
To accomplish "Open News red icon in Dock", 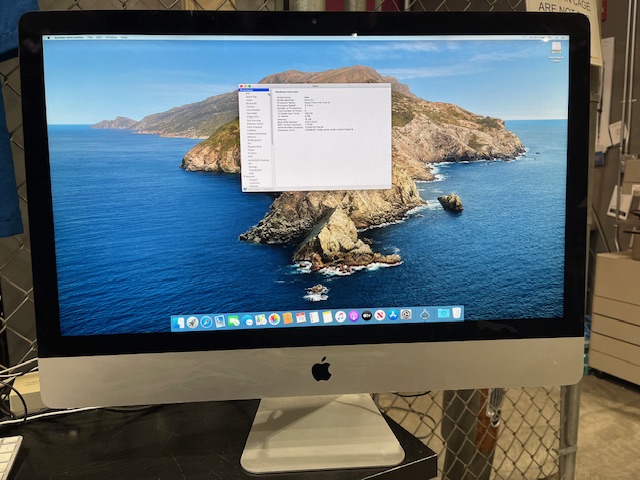I will pyautogui.click(x=380, y=315).
